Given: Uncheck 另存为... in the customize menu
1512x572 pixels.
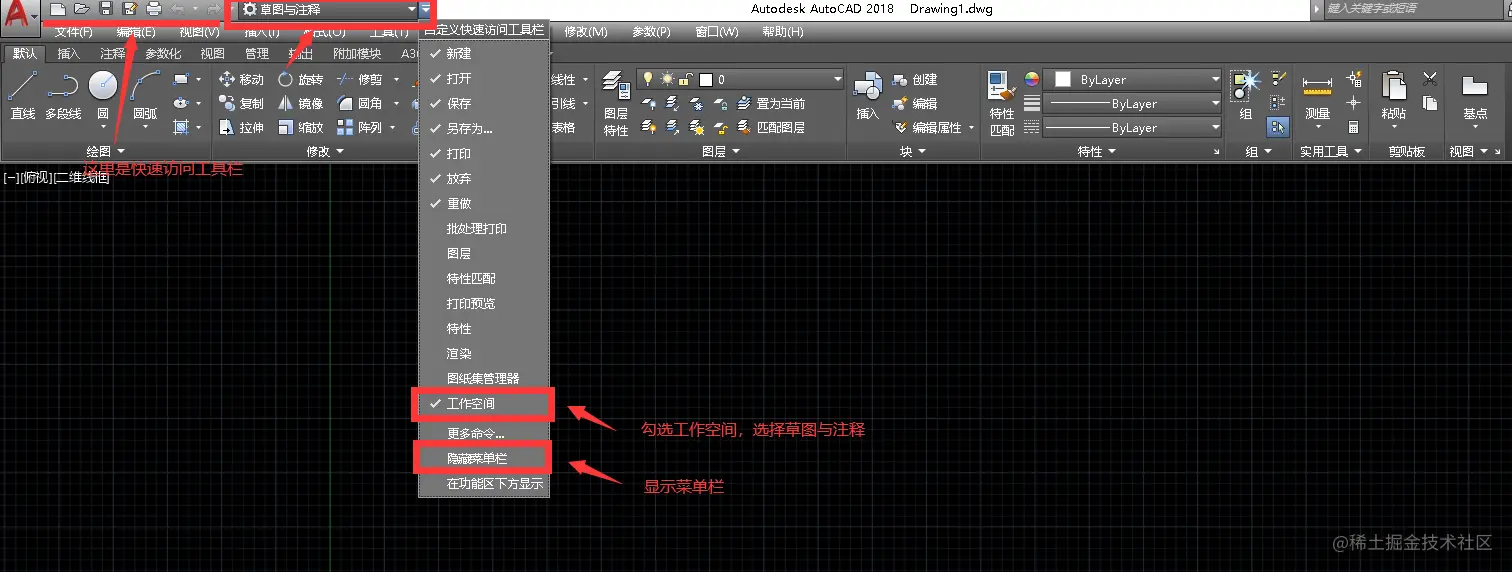Looking at the screenshot, I should click(484, 128).
